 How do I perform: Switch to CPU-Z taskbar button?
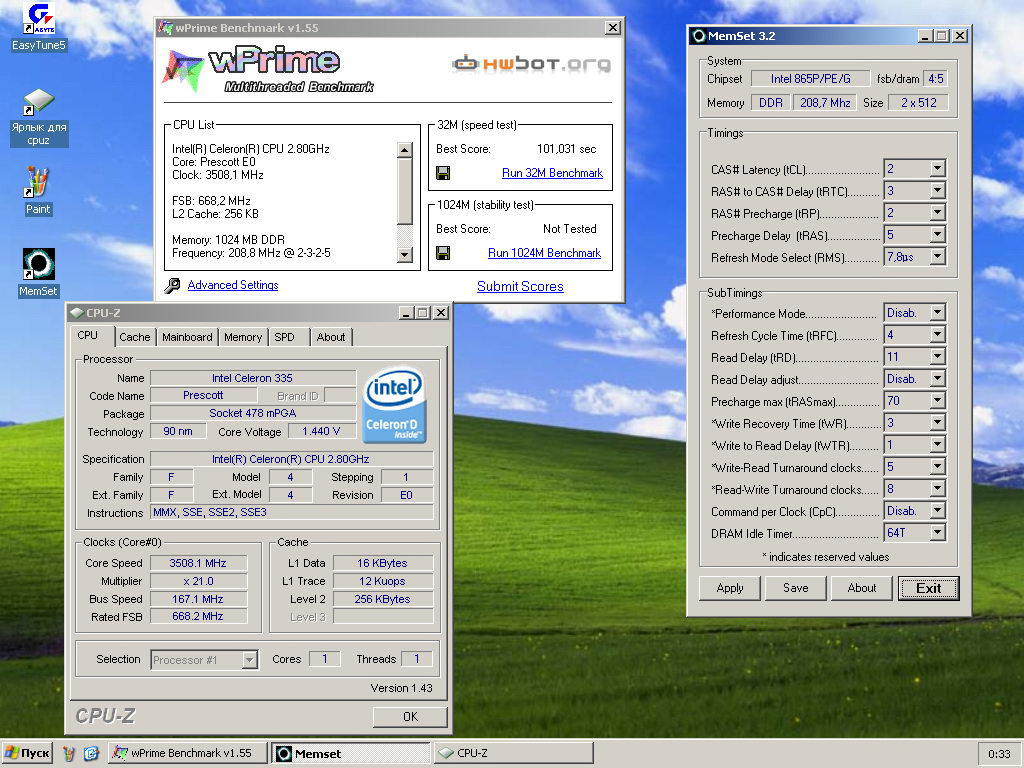[513, 753]
